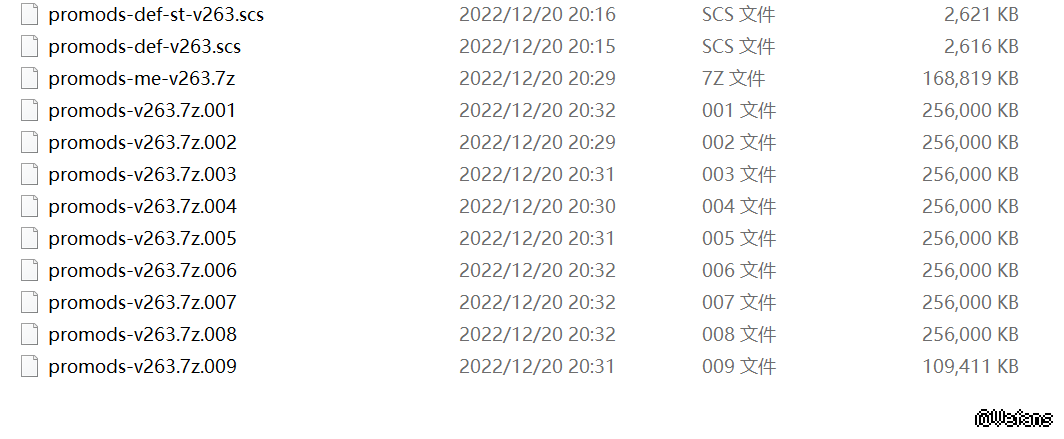
Task: Click the 7Z 文件 type entry
Action: coord(733,79)
